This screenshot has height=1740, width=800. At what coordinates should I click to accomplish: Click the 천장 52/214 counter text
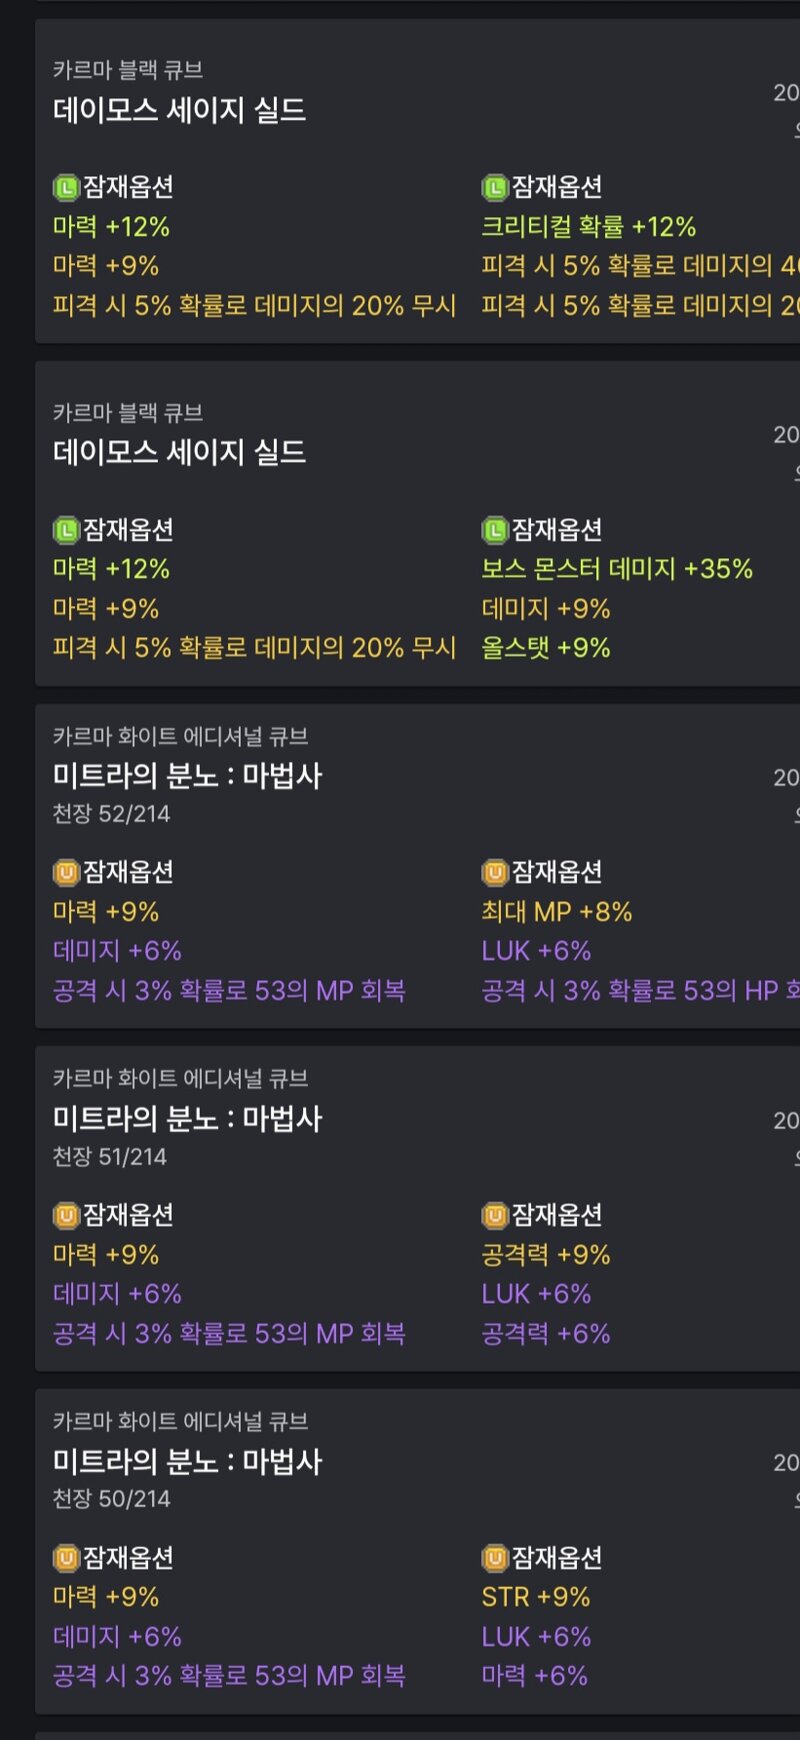[x=112, y=814]
